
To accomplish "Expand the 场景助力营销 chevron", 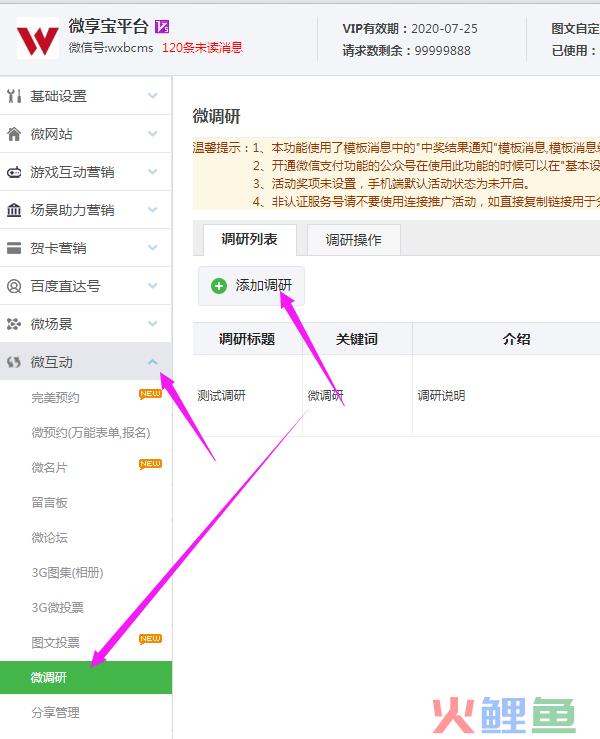I will (x=152, y=210).
